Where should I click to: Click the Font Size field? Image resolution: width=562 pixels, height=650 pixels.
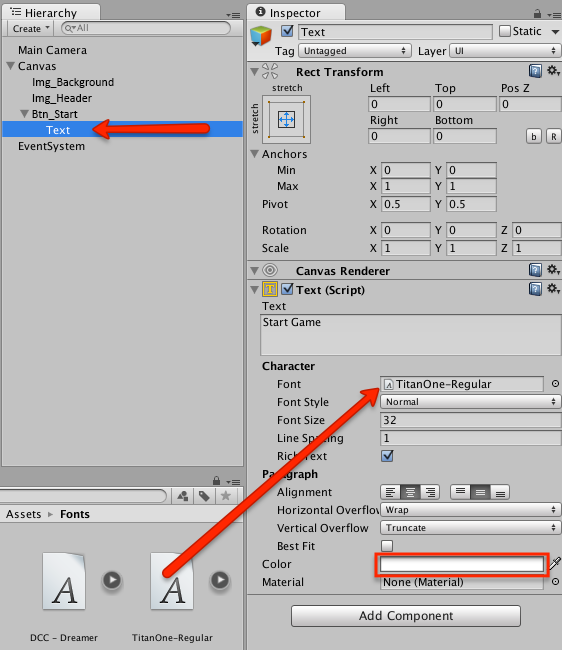coord(470,420)
